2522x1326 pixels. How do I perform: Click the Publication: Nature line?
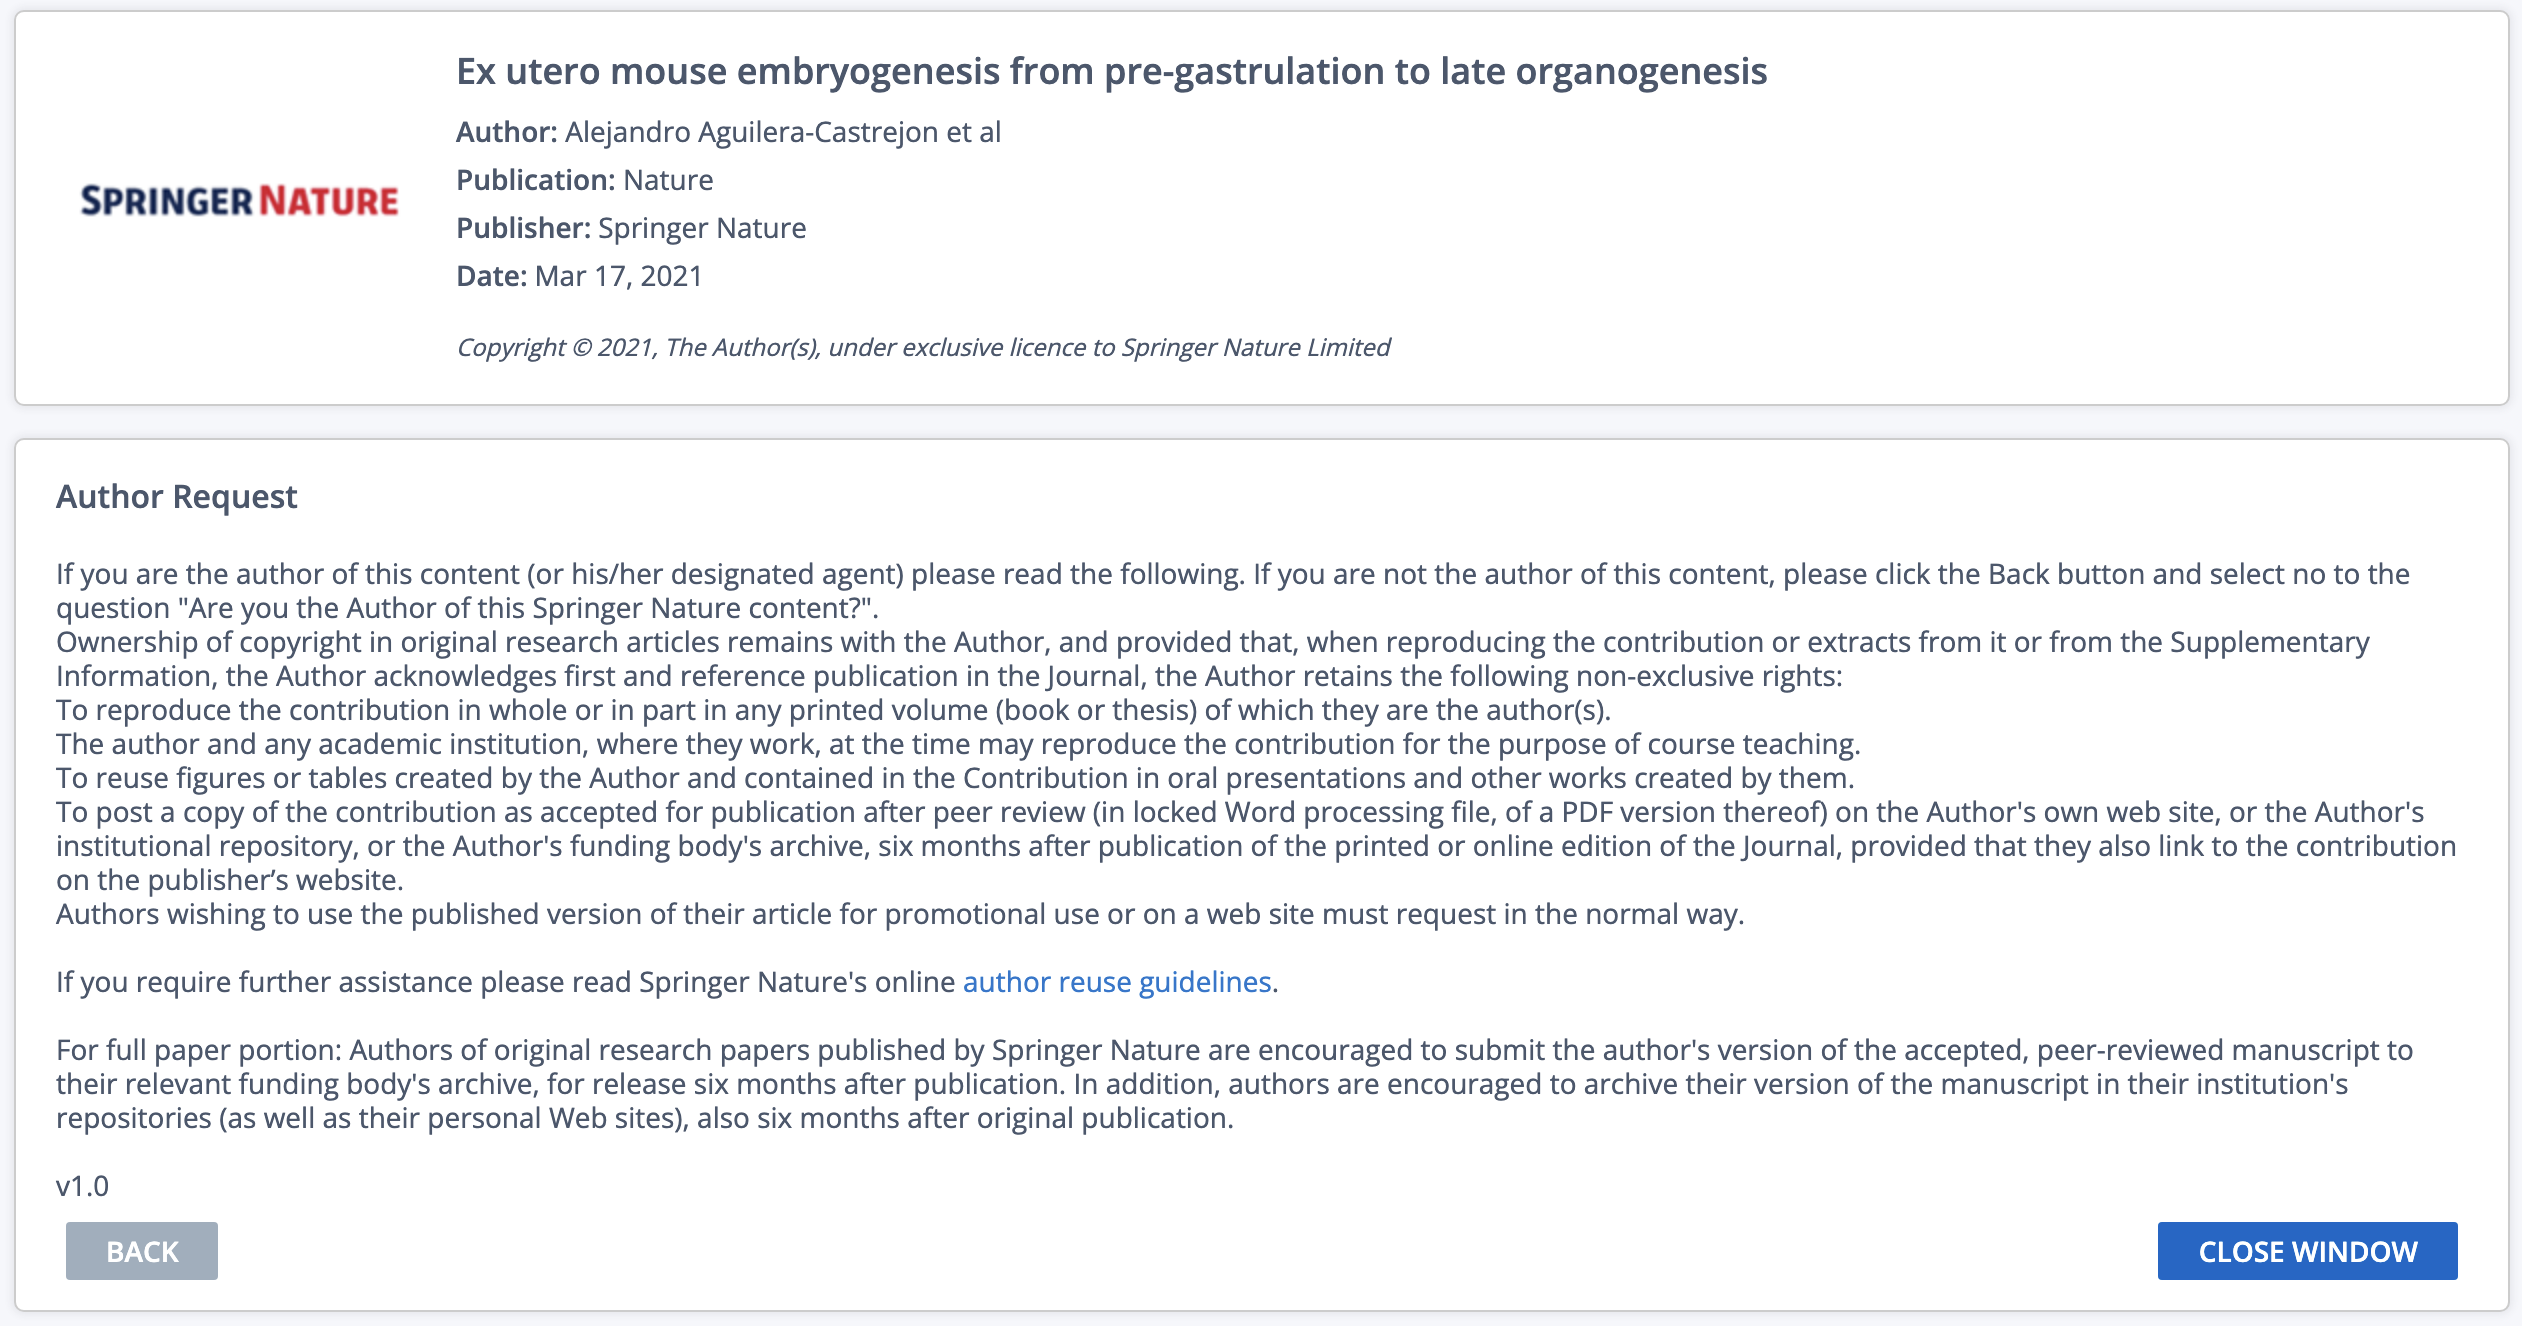584,180
